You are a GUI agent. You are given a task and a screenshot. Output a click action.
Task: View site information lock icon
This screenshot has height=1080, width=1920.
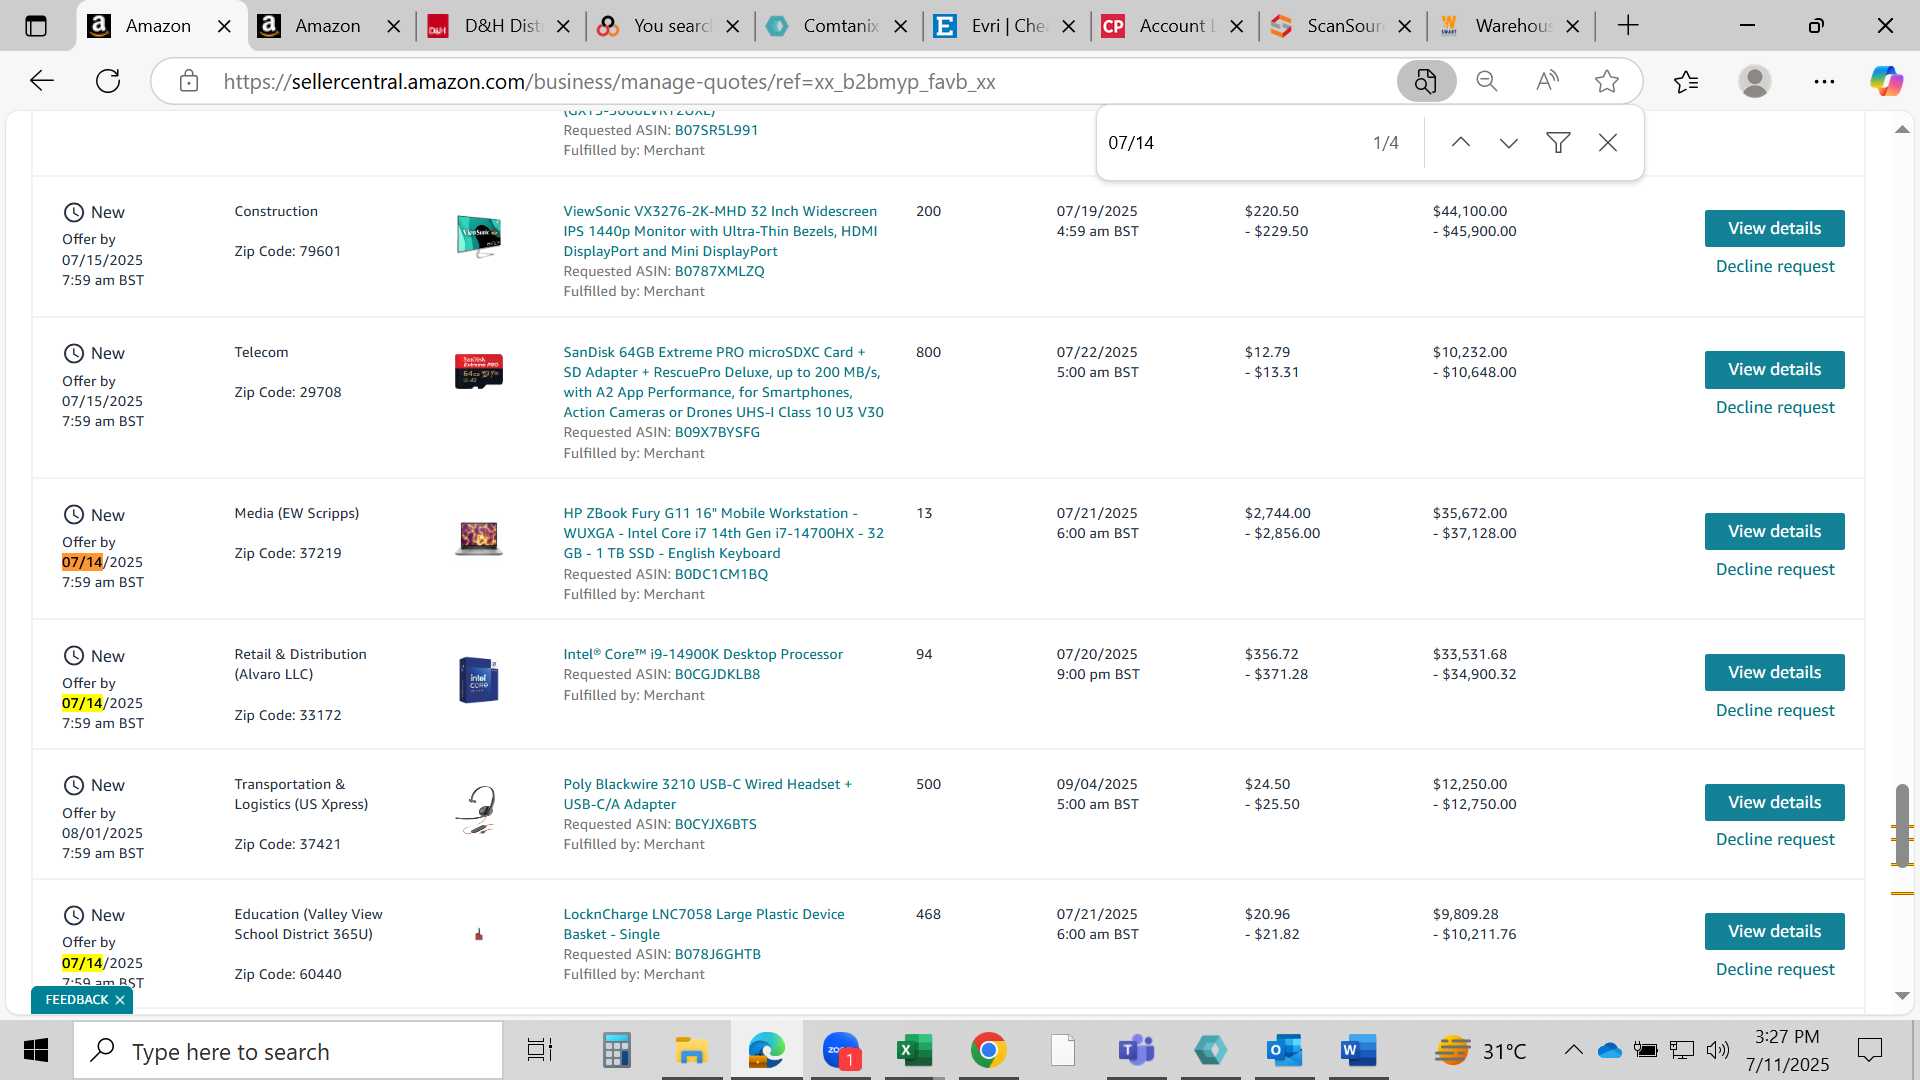click(189, 81)
